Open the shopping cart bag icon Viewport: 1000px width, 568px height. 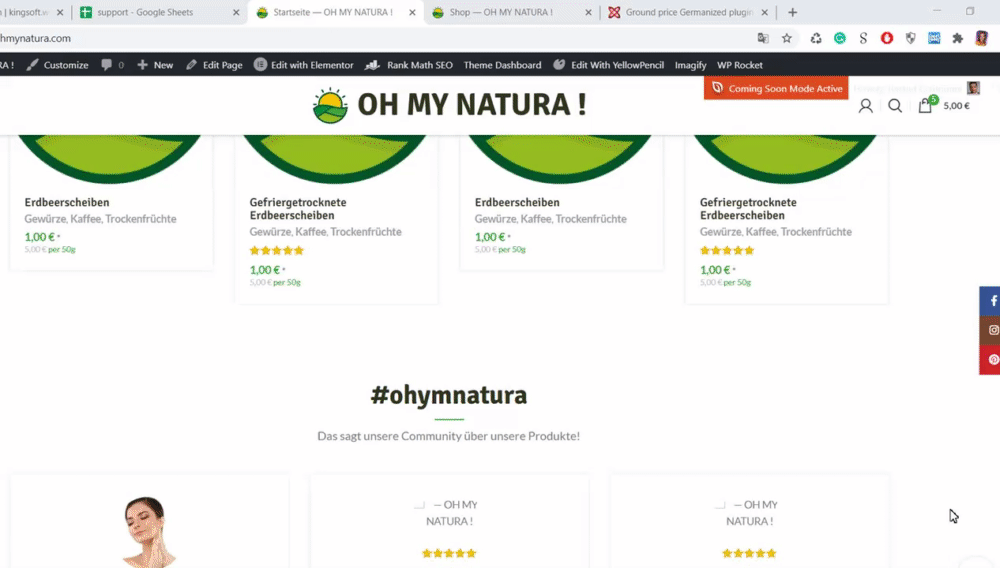click(x=925, y=106)
